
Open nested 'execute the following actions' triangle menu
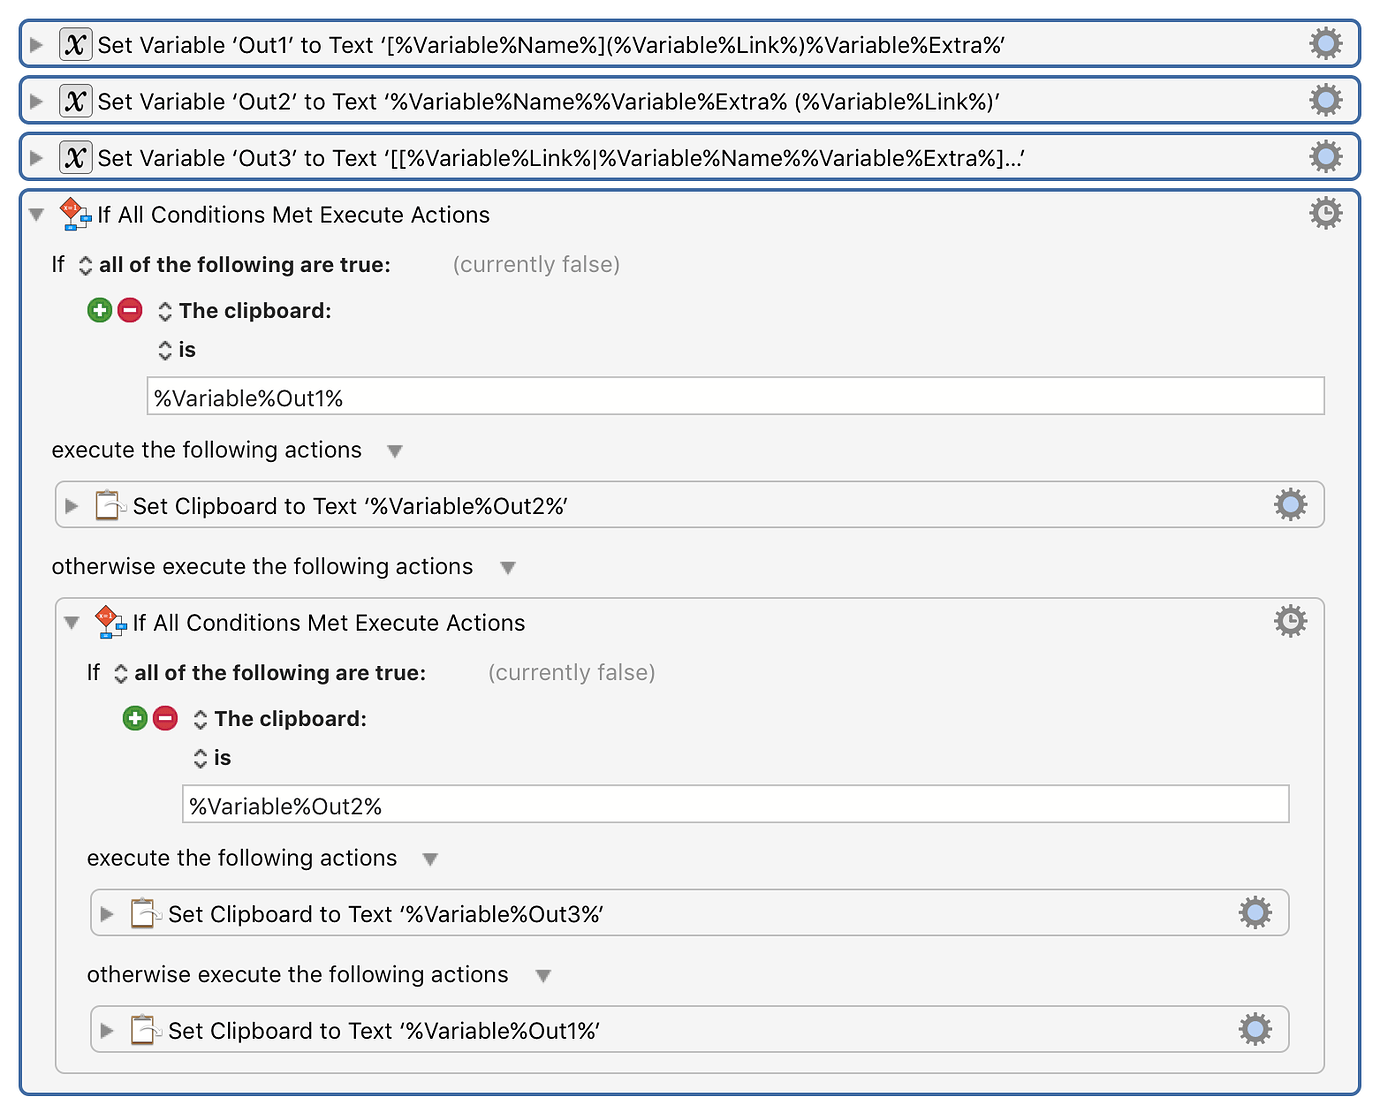(431, 859)
